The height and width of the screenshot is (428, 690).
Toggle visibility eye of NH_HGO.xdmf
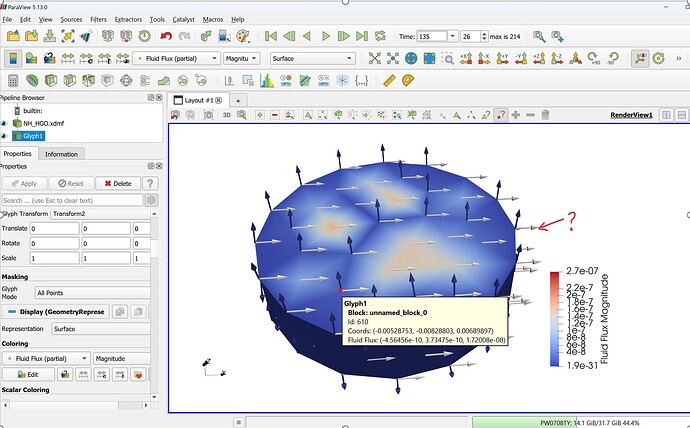click(x=4, y=123)
